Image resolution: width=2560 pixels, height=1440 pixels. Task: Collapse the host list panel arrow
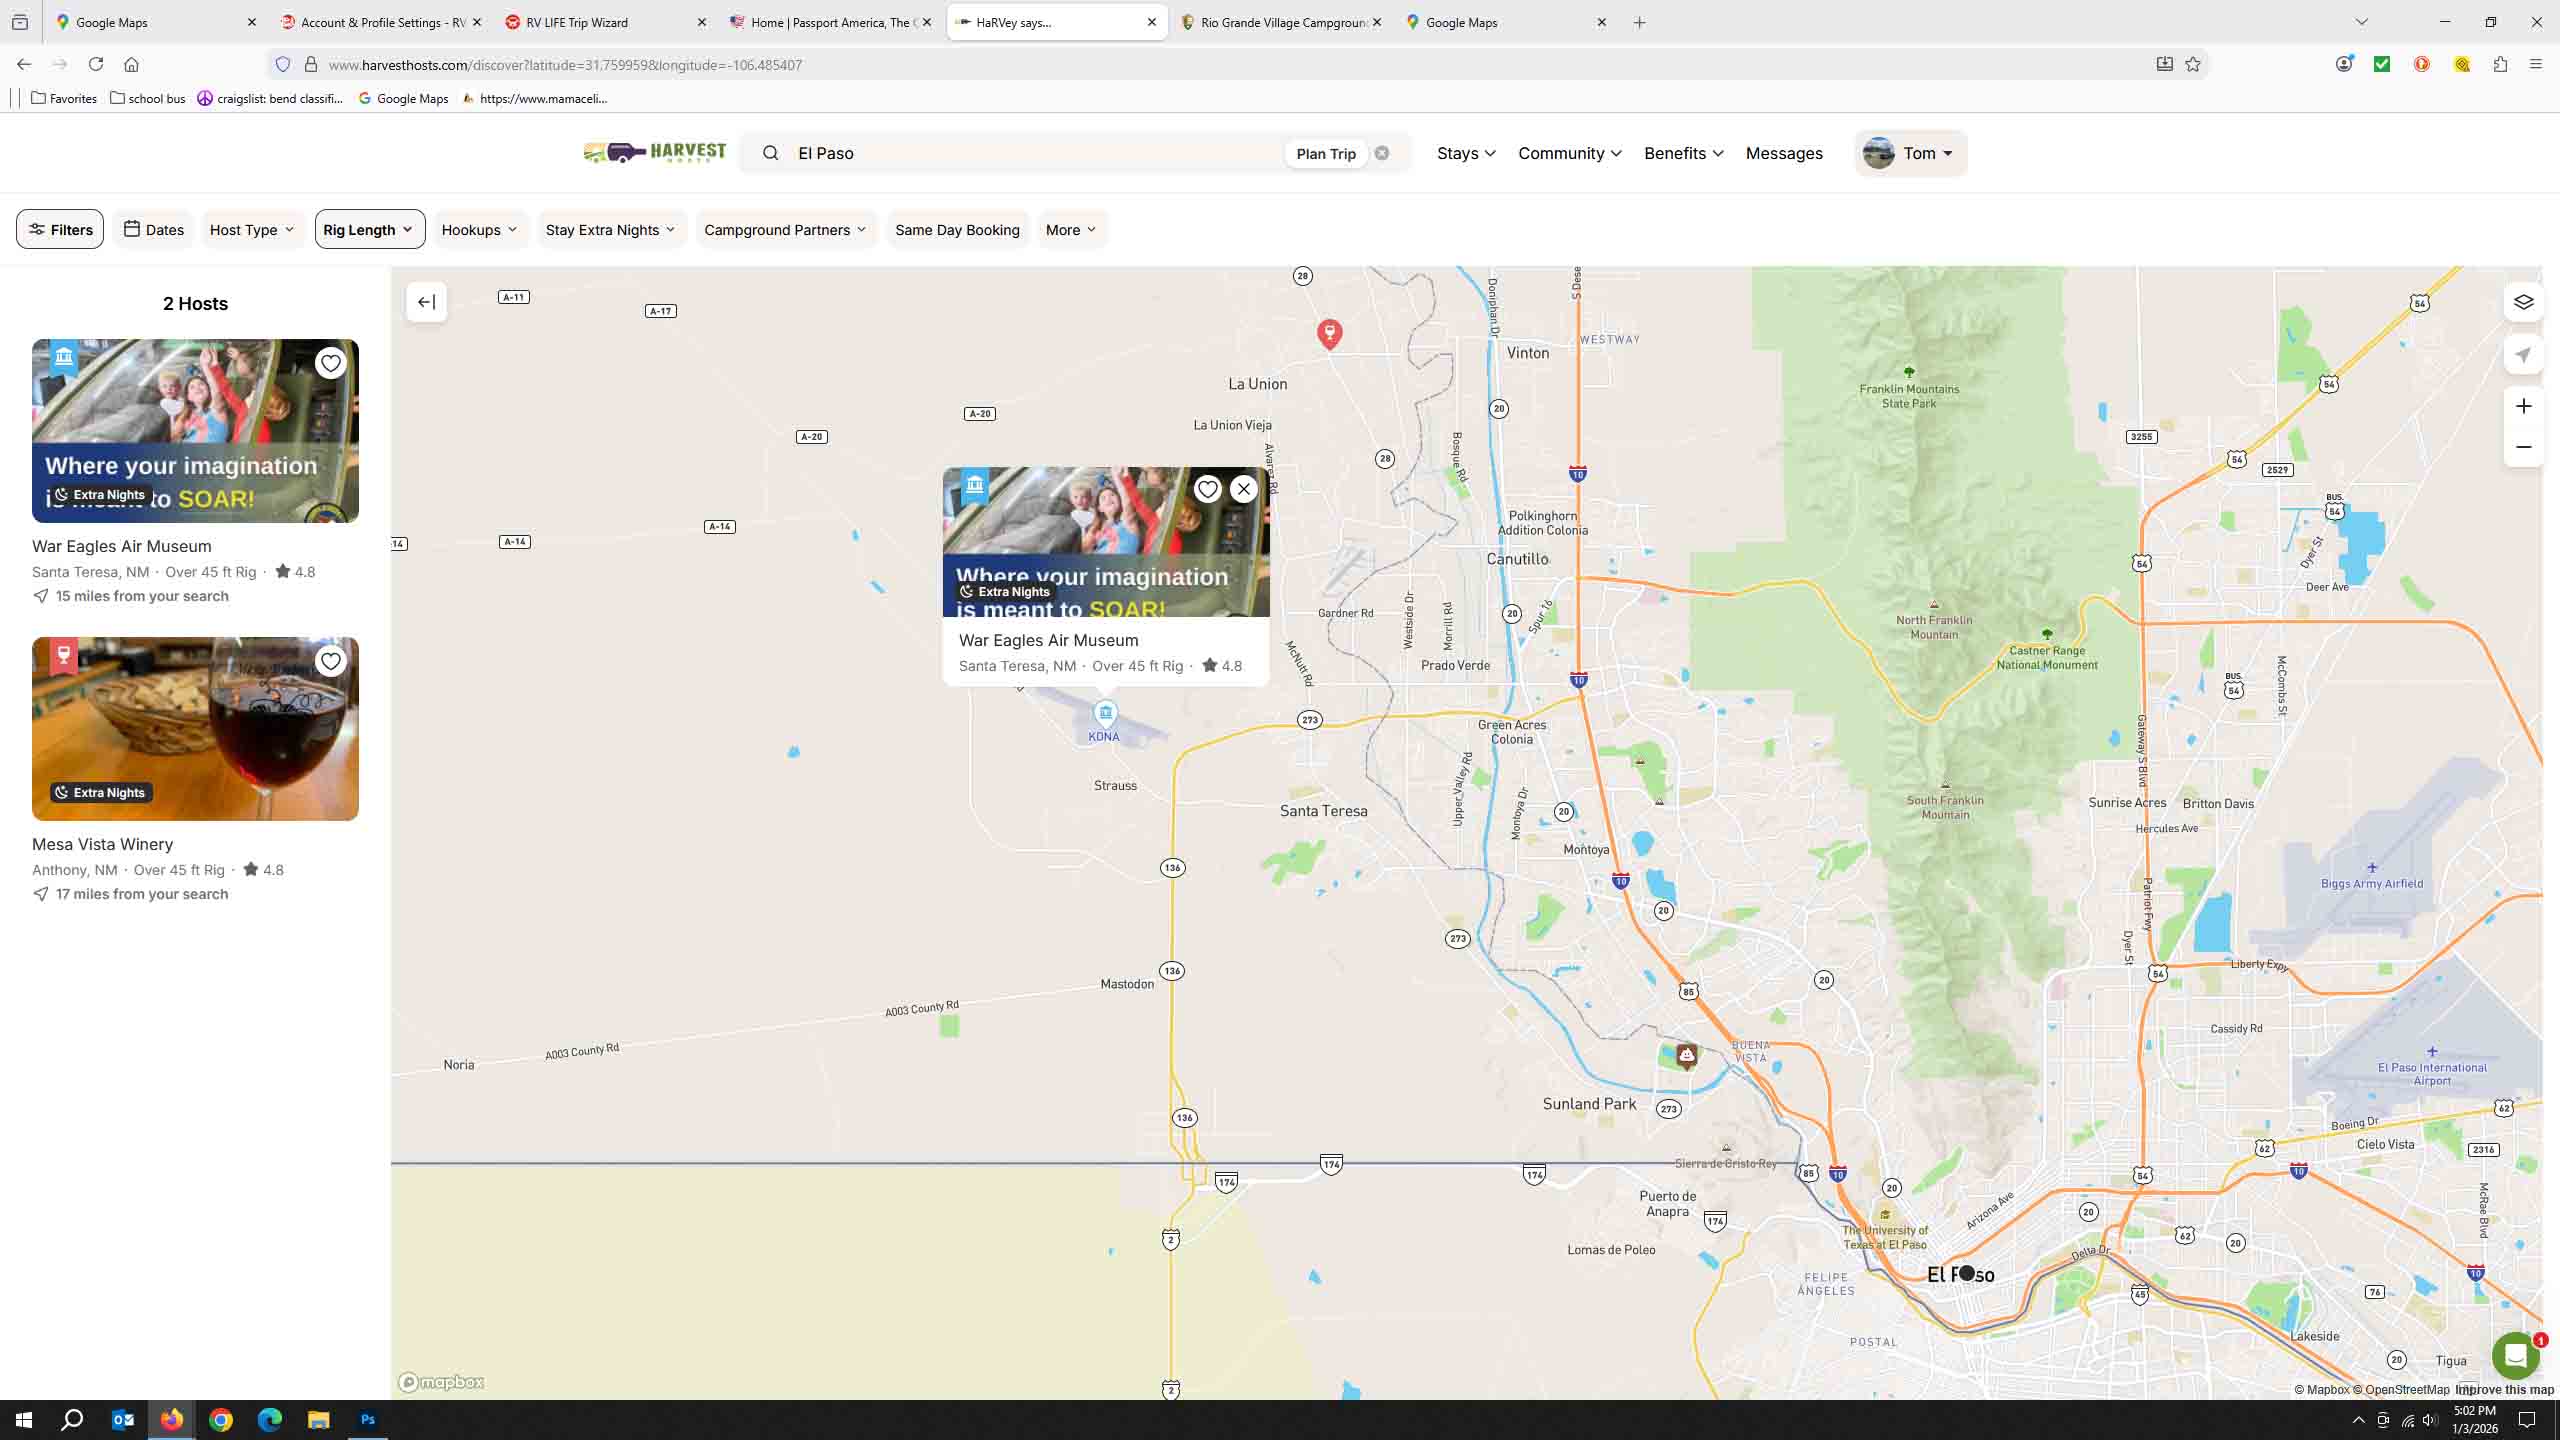tap(427, 302)
